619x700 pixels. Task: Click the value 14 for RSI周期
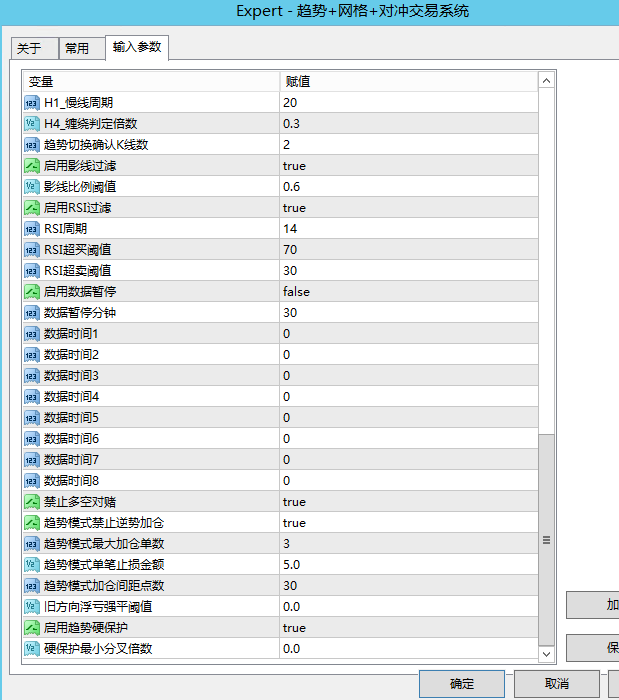[290, 229]
